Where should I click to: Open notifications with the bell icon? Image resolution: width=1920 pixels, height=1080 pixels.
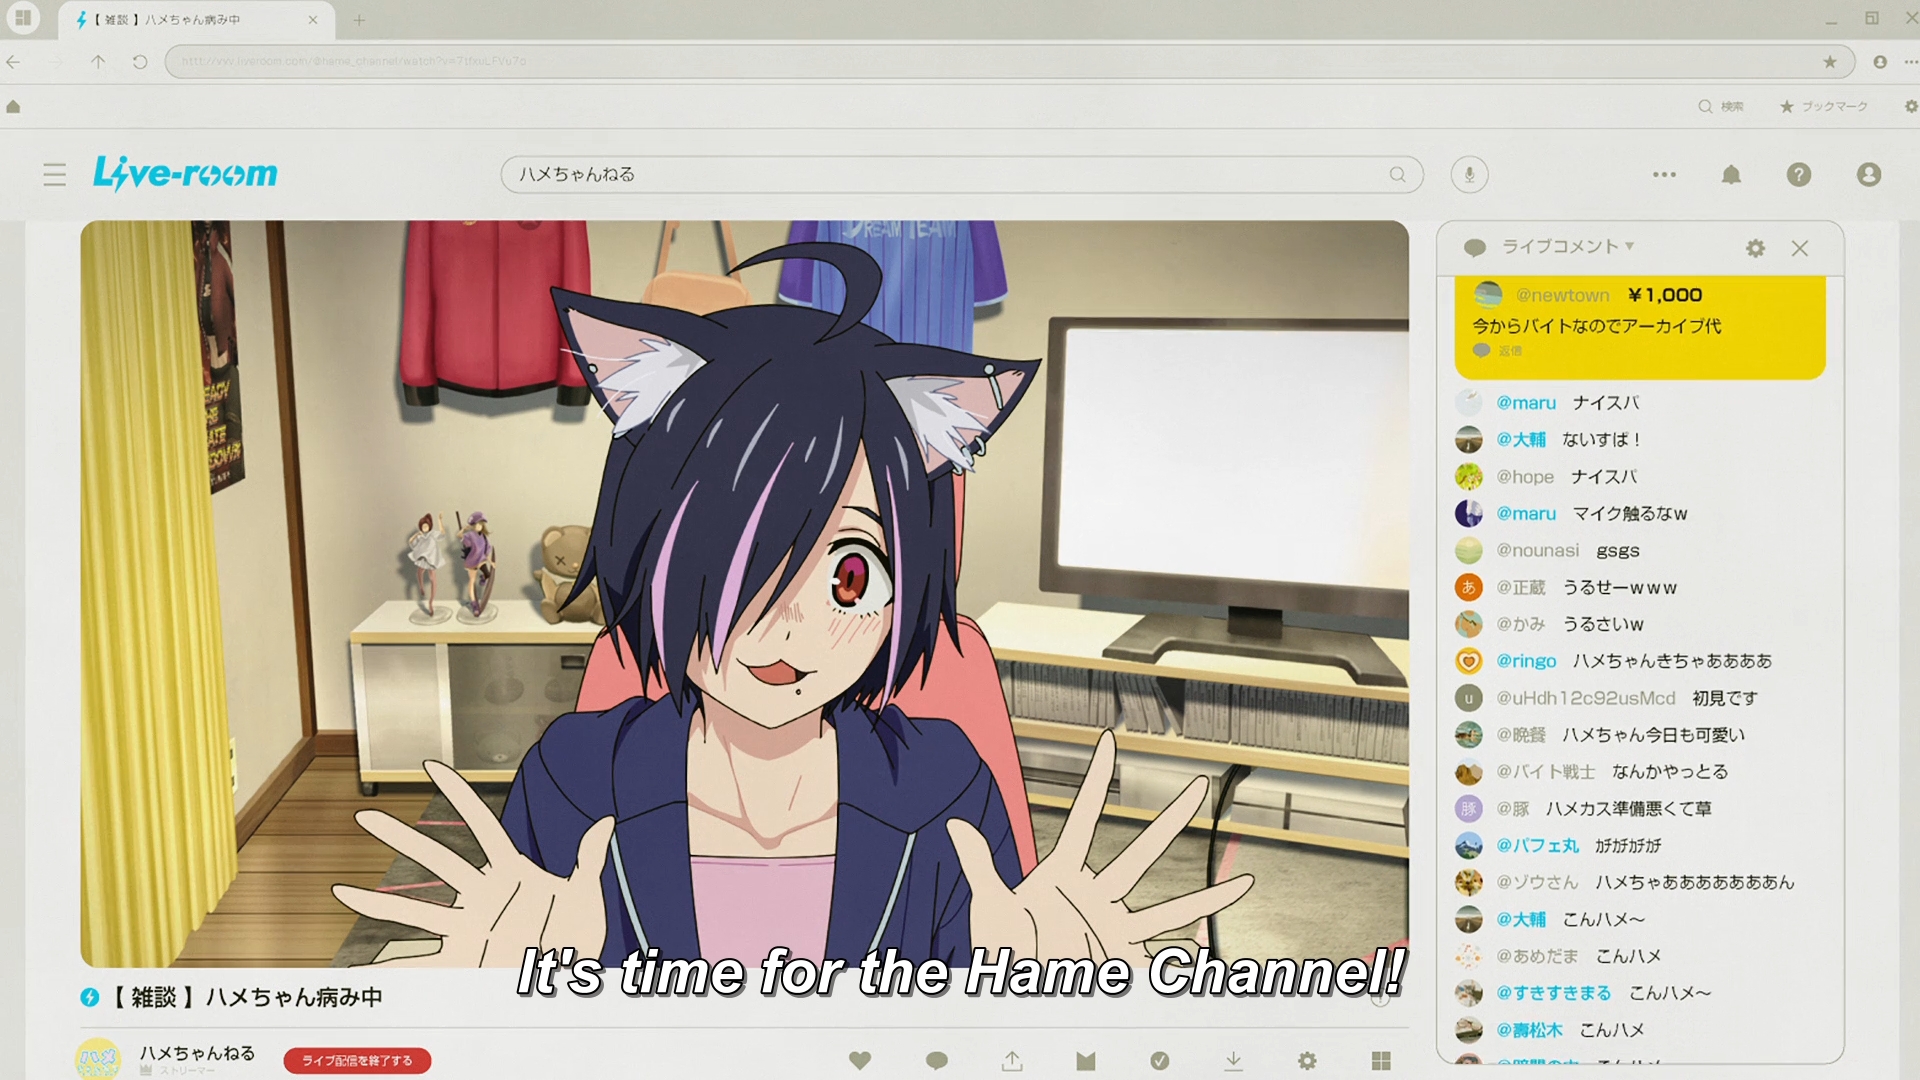1731,175
